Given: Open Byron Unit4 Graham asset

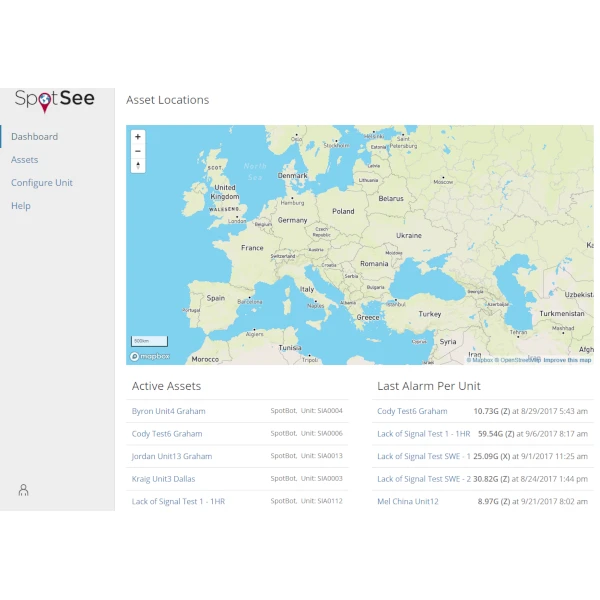Looking at the screenshot, I should tap(168, 411).
